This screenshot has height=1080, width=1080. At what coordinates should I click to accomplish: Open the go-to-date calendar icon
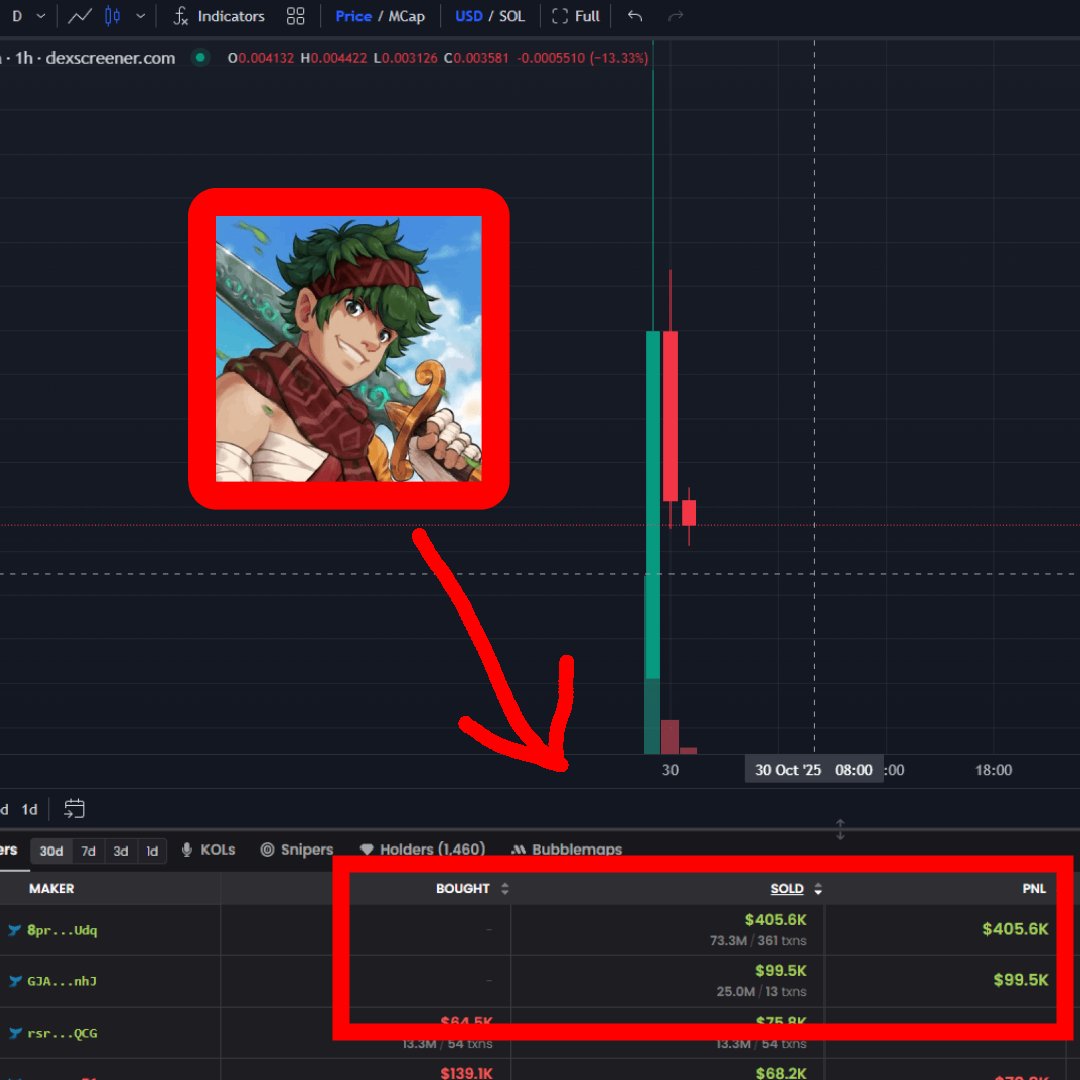point(74,809)
